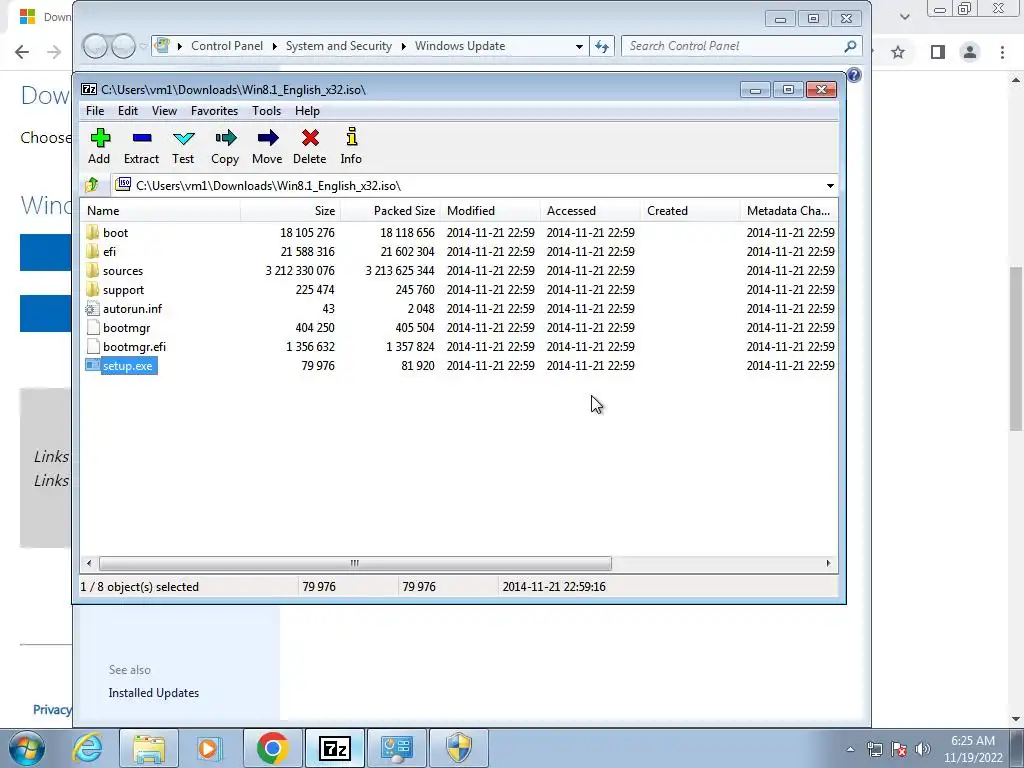The image size is (1024, 768).
Task: Click the Chrome page vertical scrollbar
Action: coord(1016,349)
